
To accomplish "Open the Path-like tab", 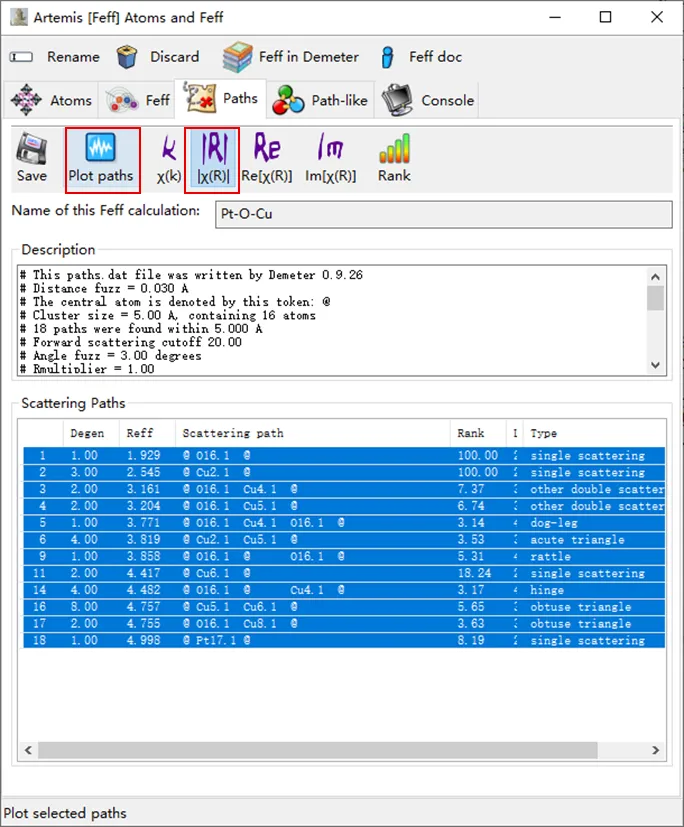I will click(320, 100).
